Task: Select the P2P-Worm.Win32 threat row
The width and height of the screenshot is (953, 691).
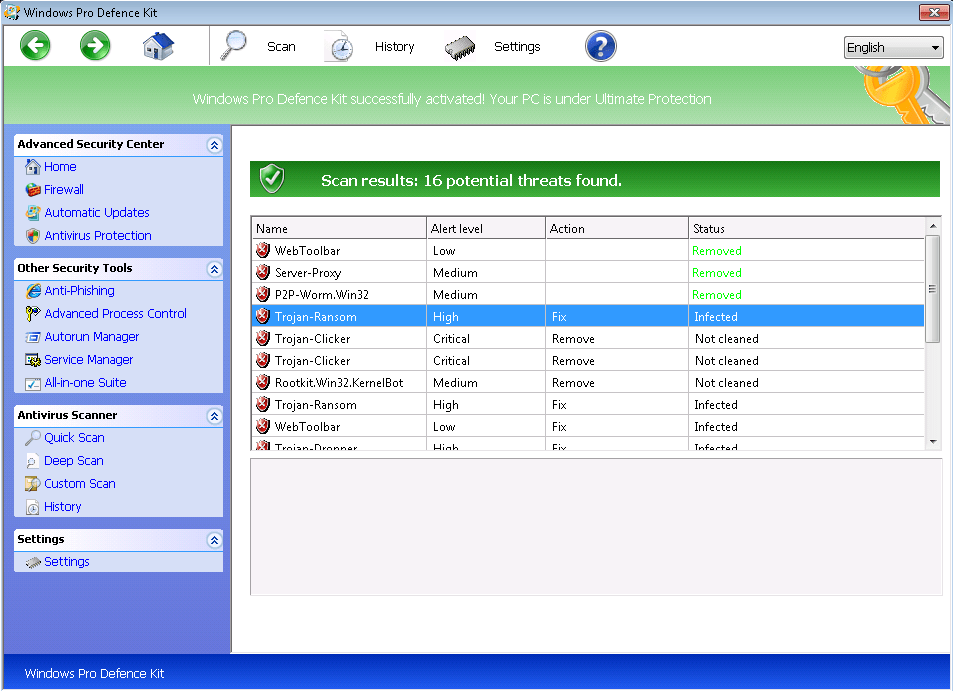Action: [x=322, y=295]
